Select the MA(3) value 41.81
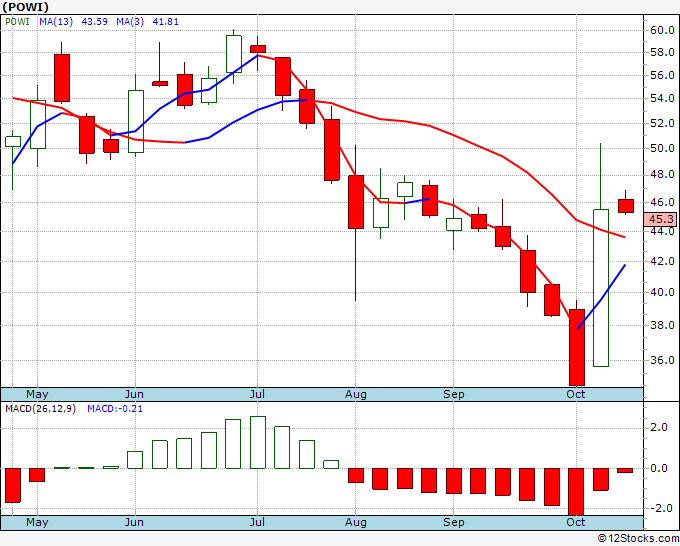This screenshot has width=680, height=546. pyautogui.click(x=165, y=22)
